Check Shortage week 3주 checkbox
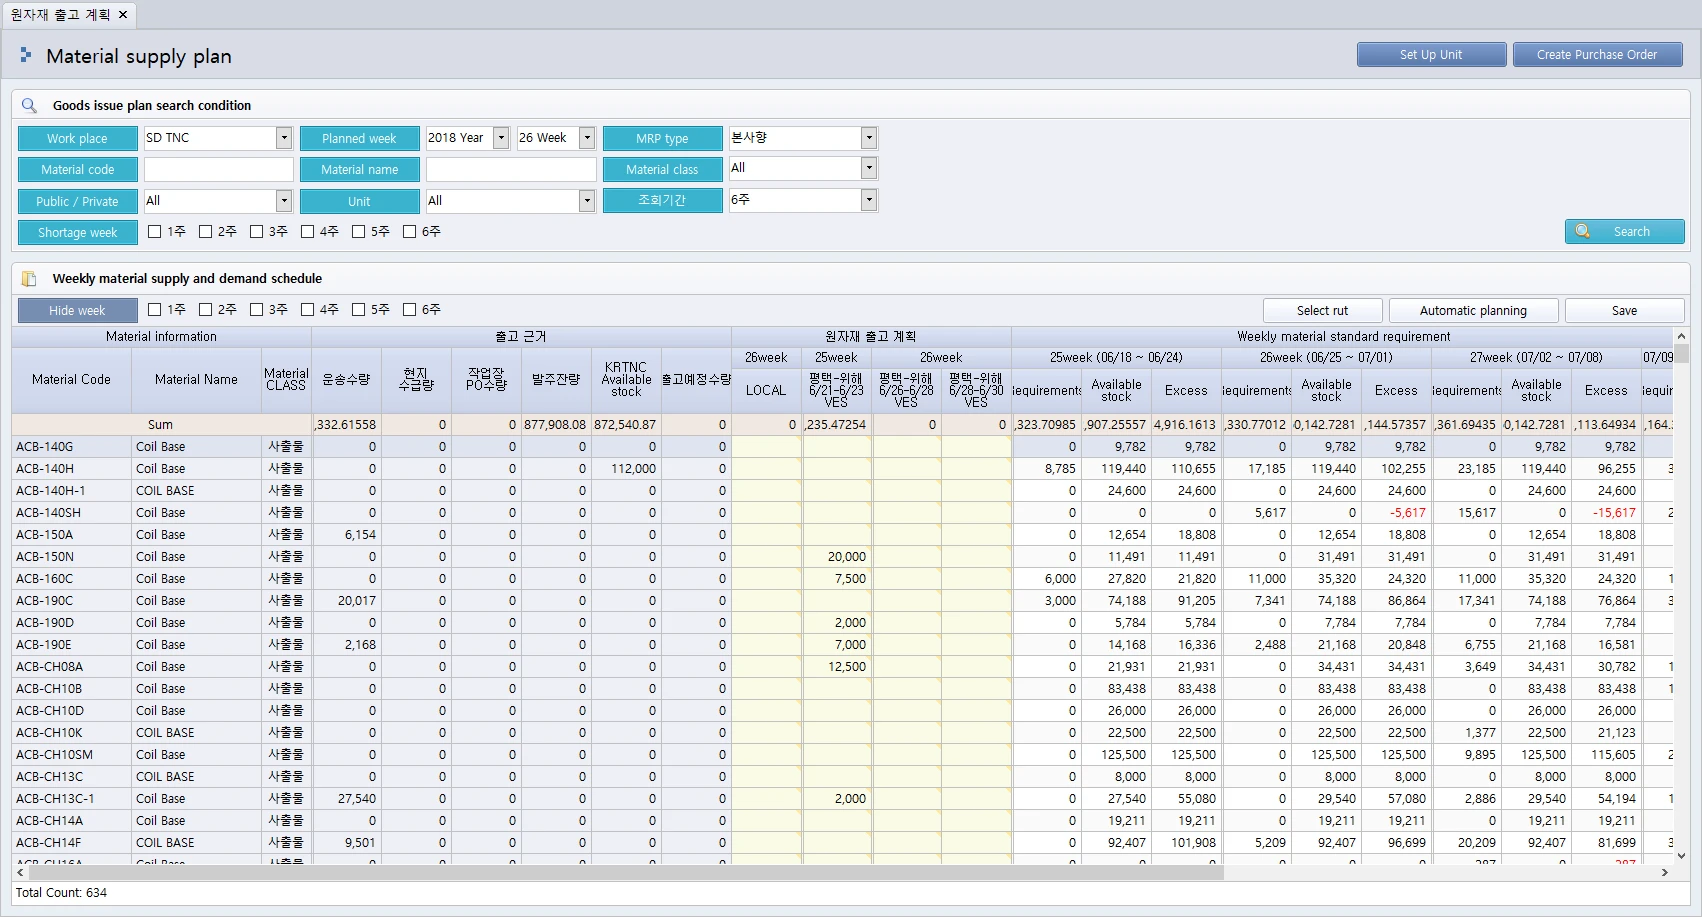This screenshot has width=1702, height=917. pos(257,232)
